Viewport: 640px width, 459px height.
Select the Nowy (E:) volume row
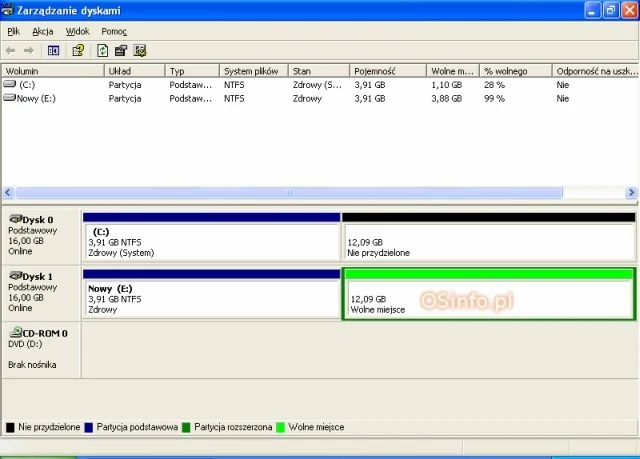(34, 98)
